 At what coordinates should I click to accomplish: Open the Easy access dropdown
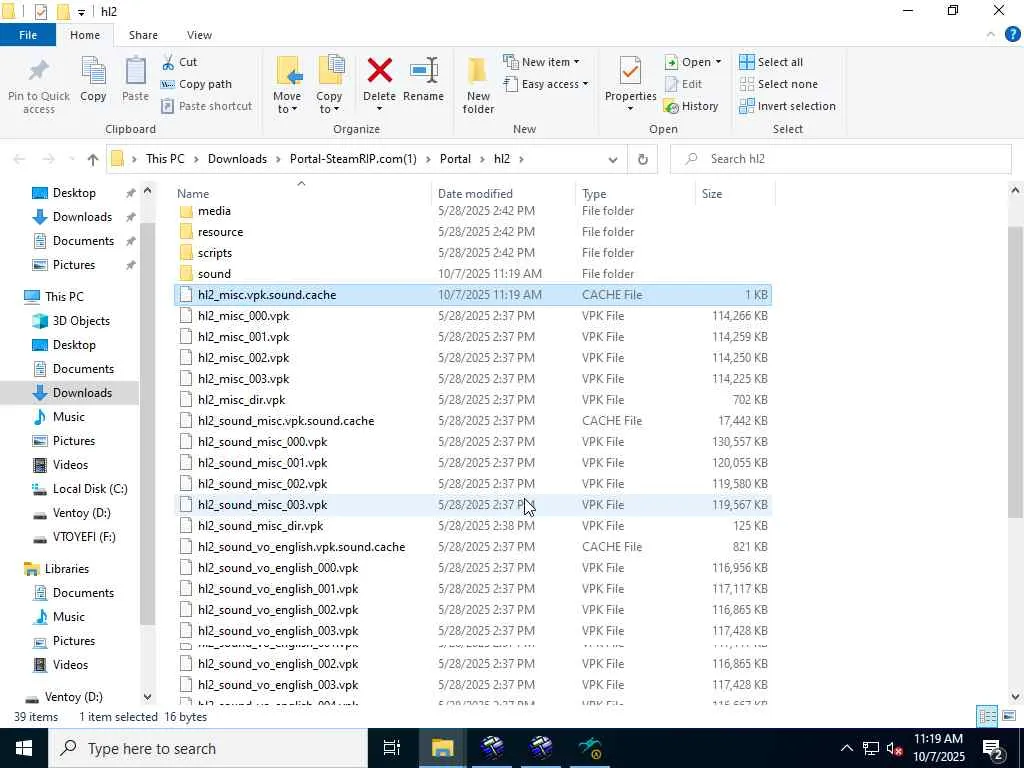click(546, 84)
